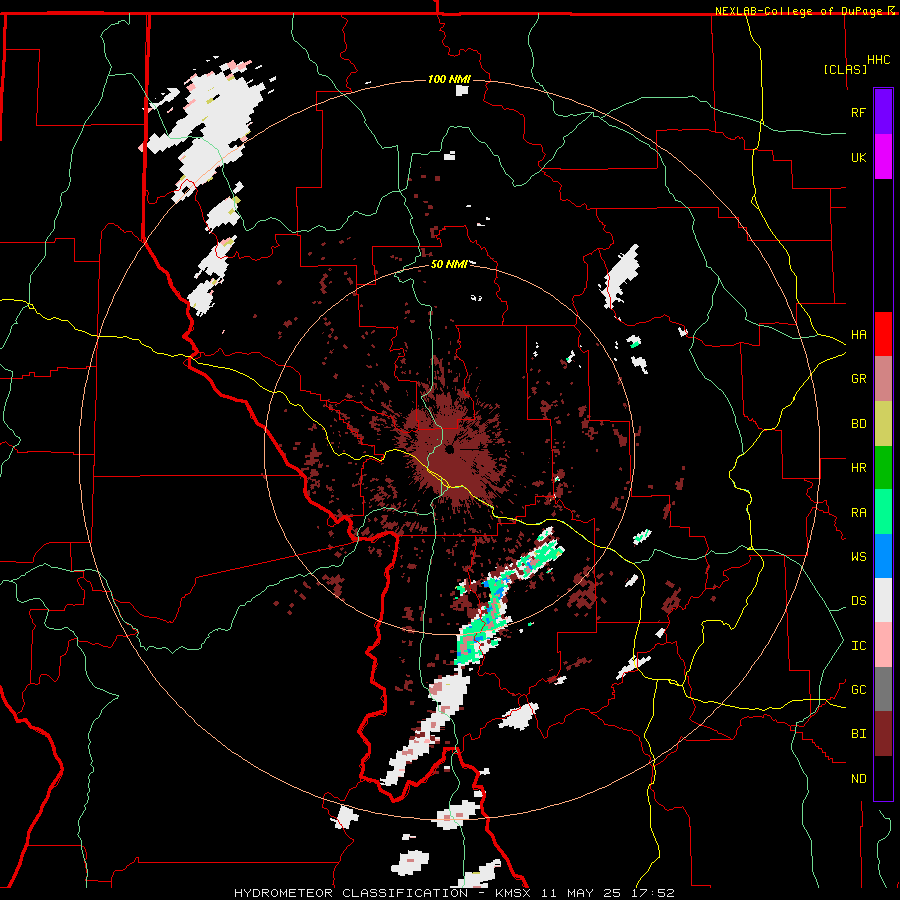The image size is (900, 900).
Task: Click the UK legend label
Action: coord(858,157)
